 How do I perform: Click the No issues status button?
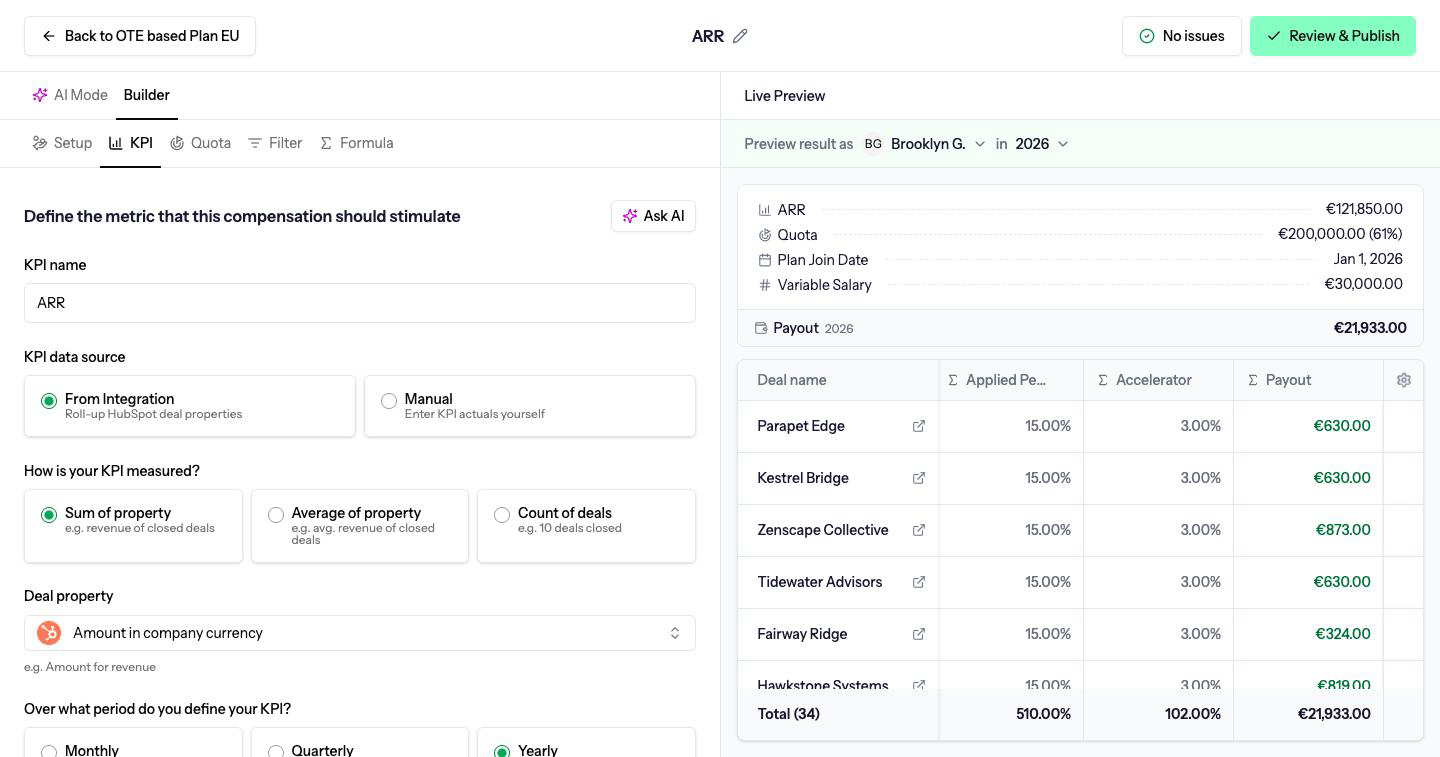pyautogui.click(x=1182, y=36)
